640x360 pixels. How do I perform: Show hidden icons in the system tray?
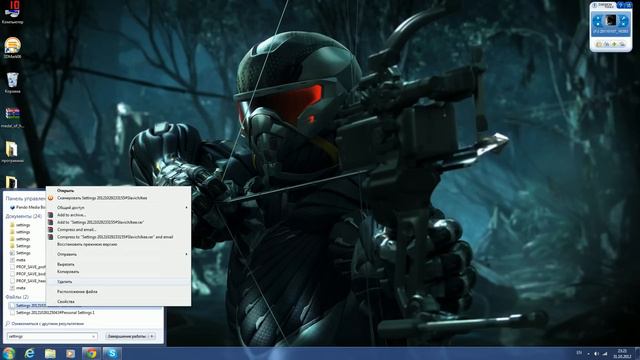(588, 353)
